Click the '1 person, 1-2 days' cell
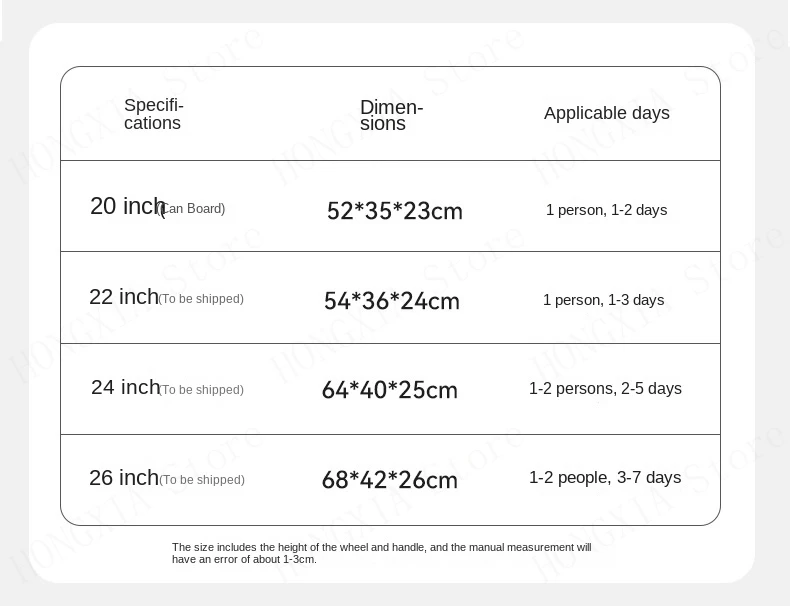The width and height of the screenshot is (790, 606). click(606, 210)
